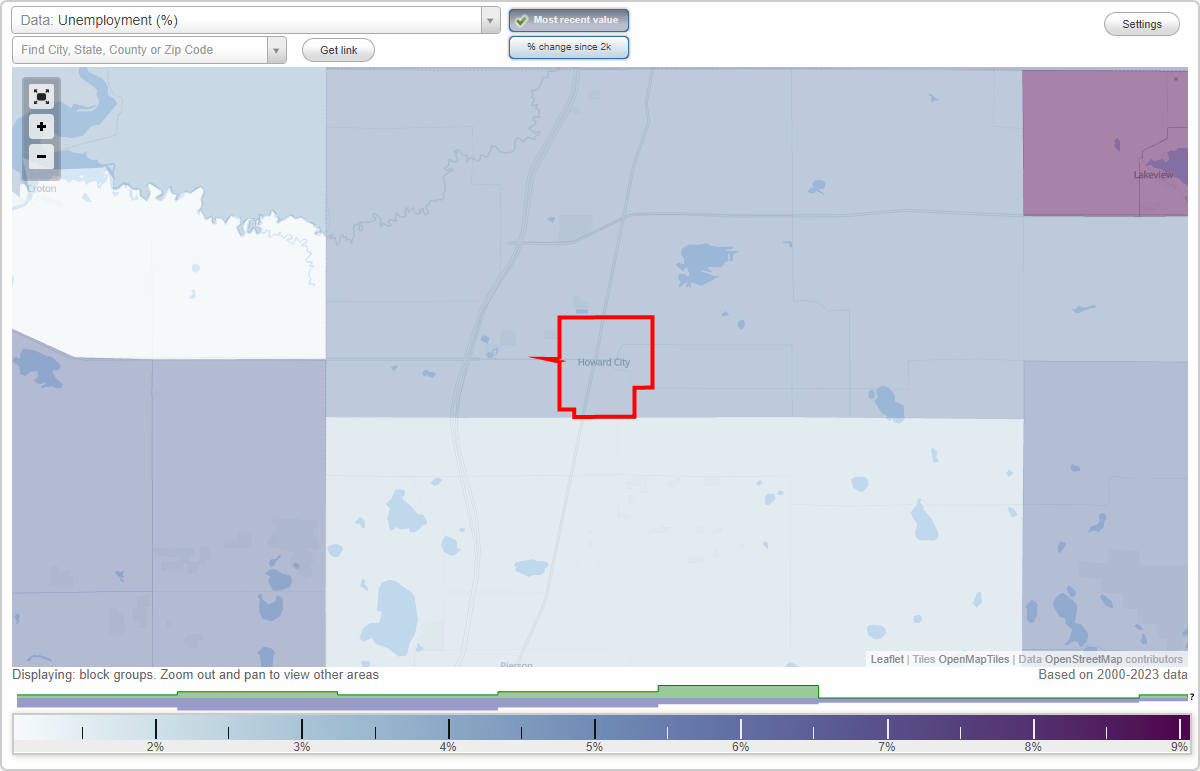The width and height of the screenshot is (1200, 771).
Task: Open the Unemployment (%) data combo box
Action: click(250, 19)
